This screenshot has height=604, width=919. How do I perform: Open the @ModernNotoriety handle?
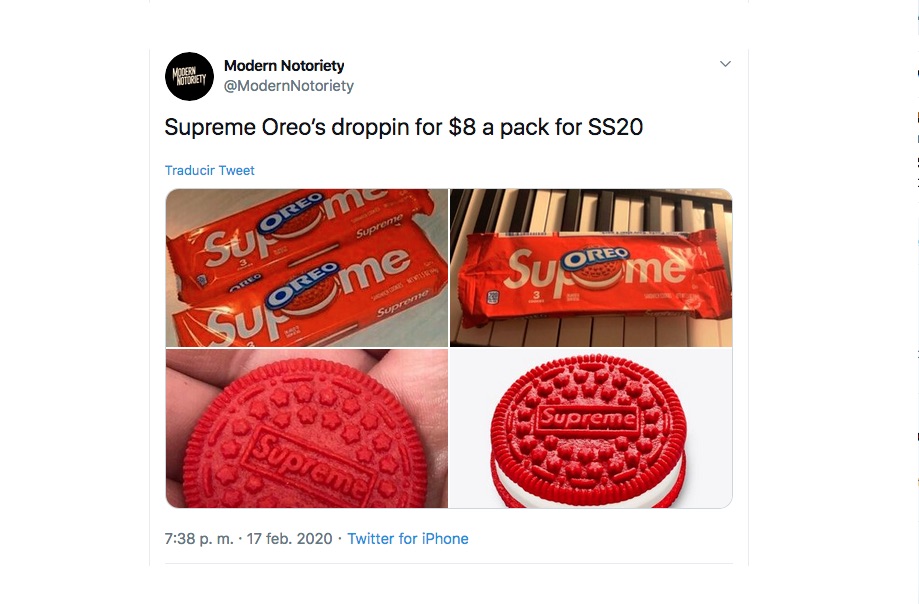pos(289,86)
